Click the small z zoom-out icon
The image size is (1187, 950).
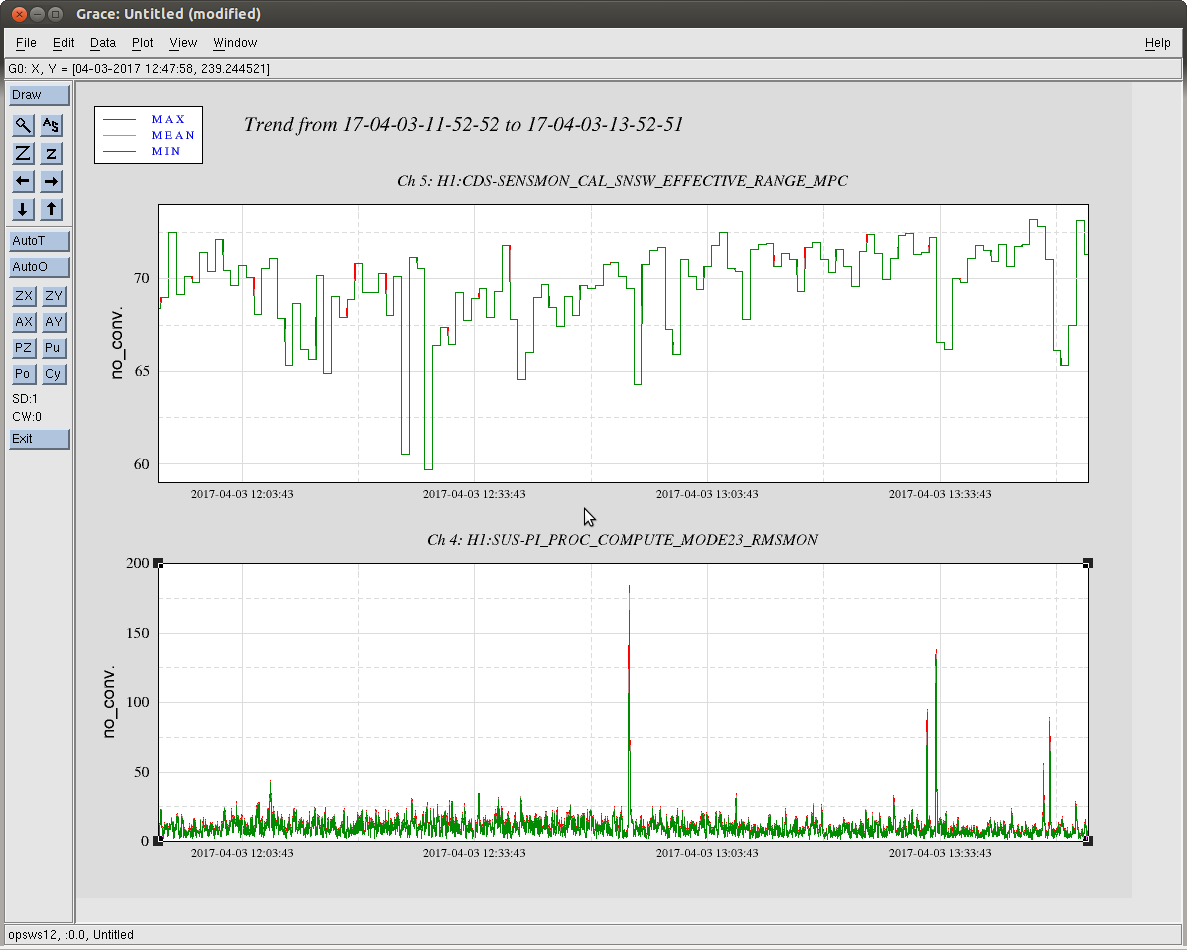[51, 153]
